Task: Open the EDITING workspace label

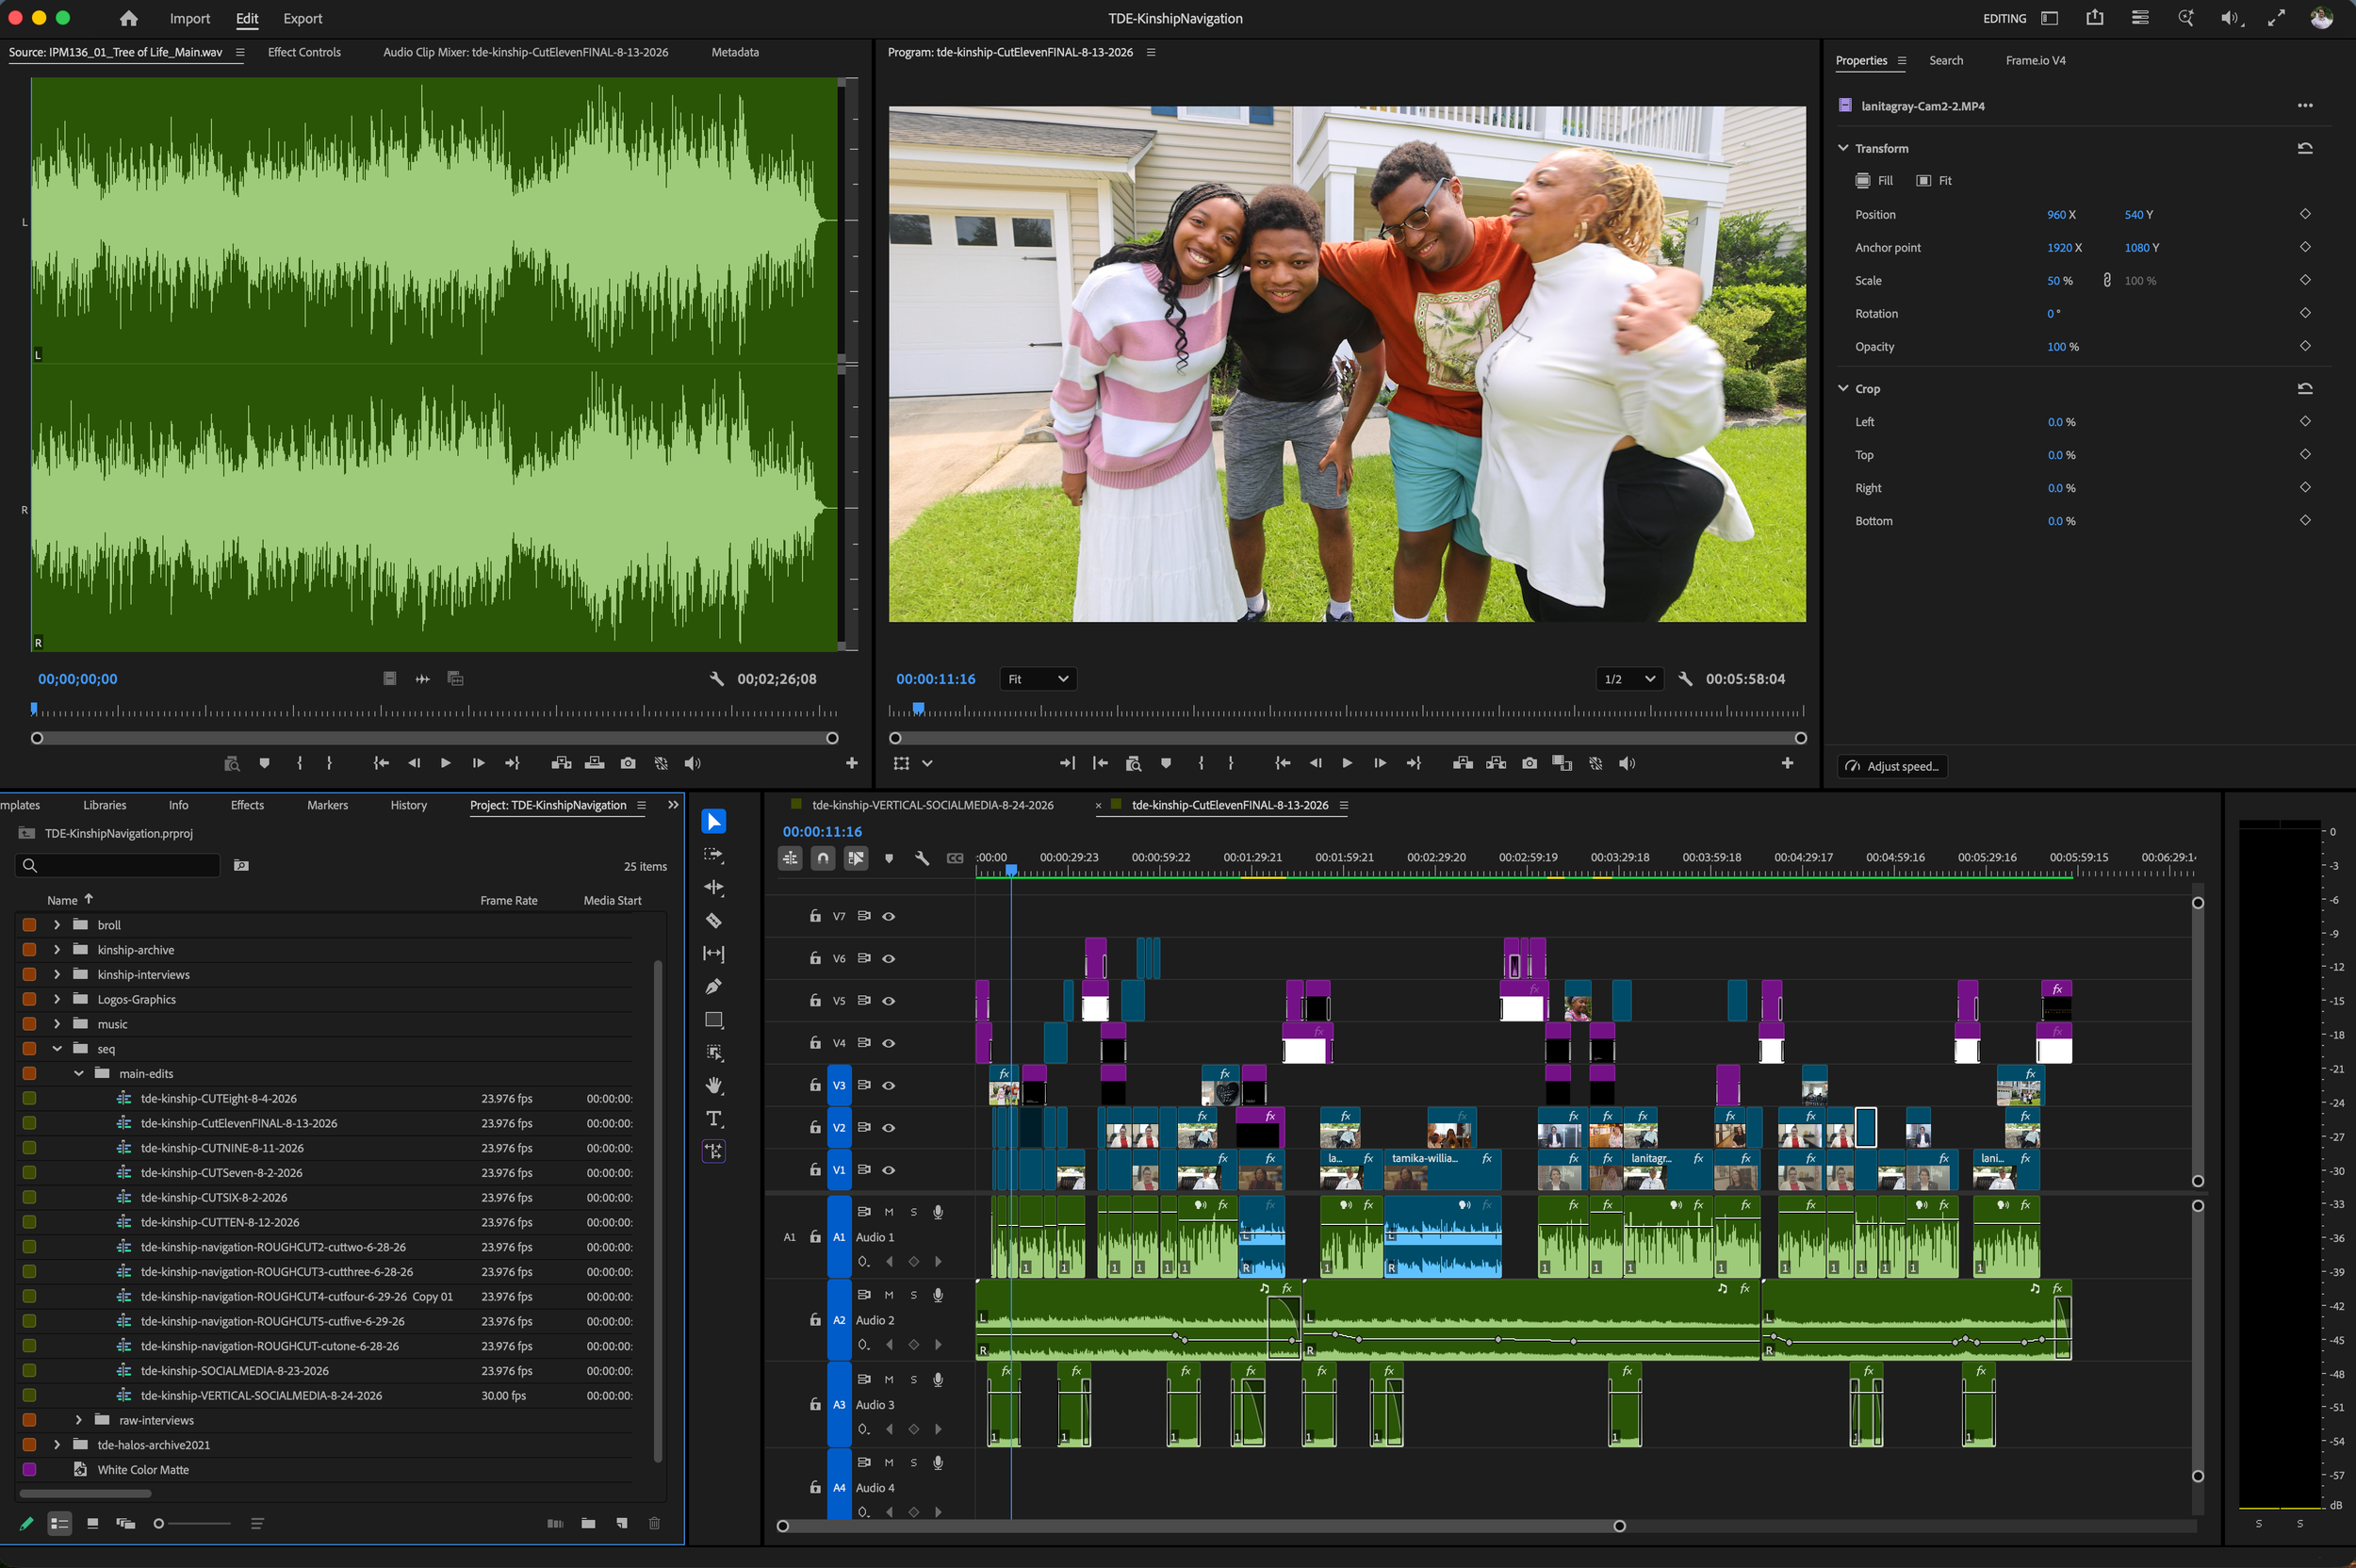Action: pyautogui.click(x=2004, y=18)
